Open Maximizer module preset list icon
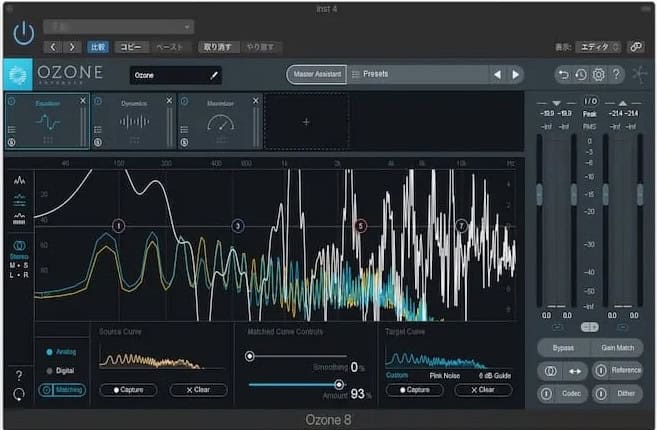 click(184, 129)
